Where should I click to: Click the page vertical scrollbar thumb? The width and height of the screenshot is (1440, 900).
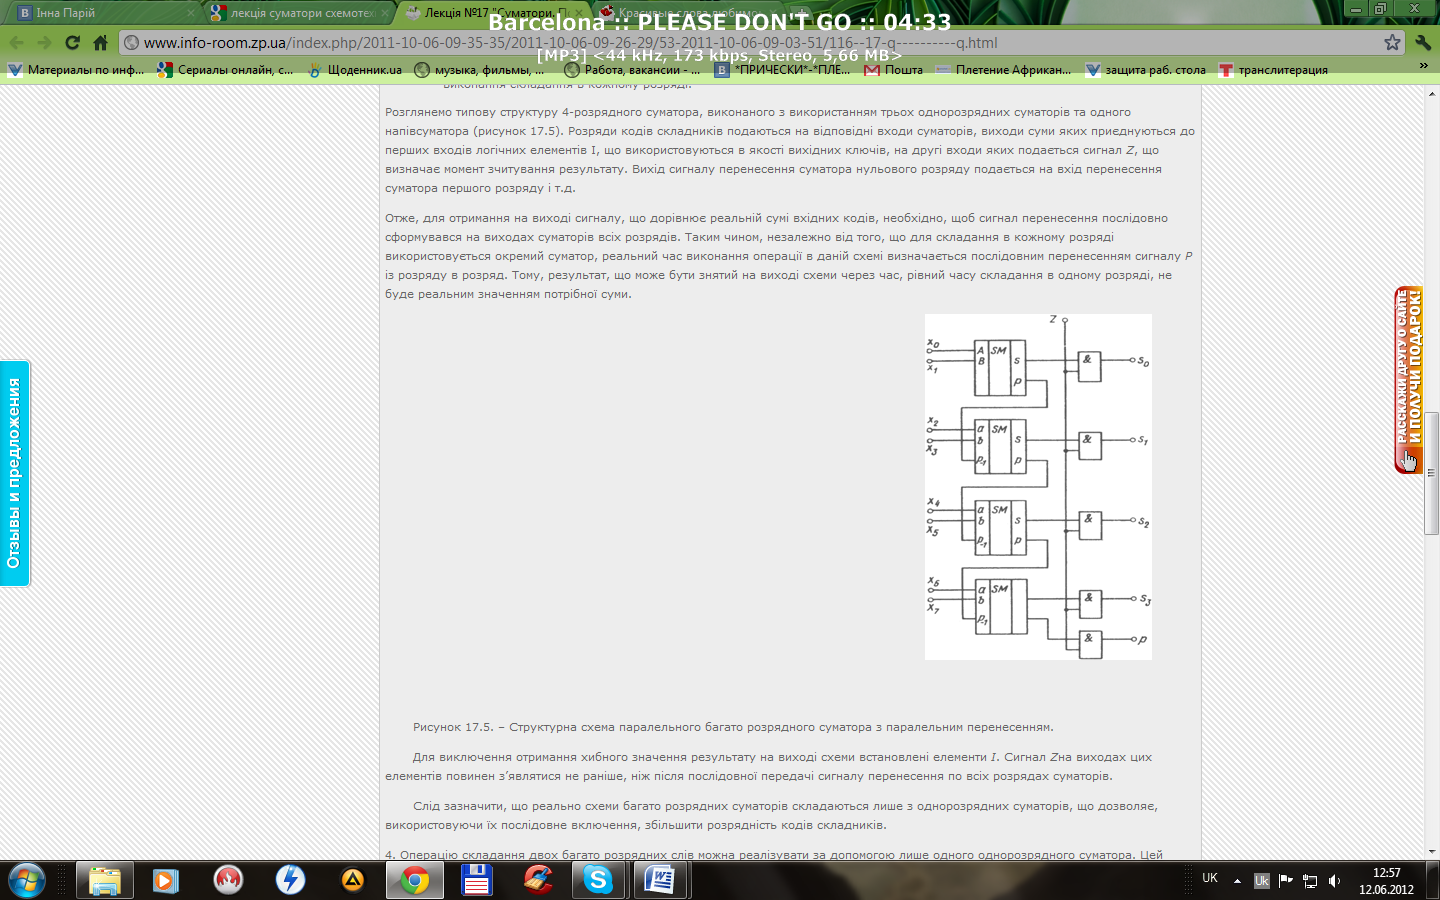pyautogui.click(x=1432, y=472)
